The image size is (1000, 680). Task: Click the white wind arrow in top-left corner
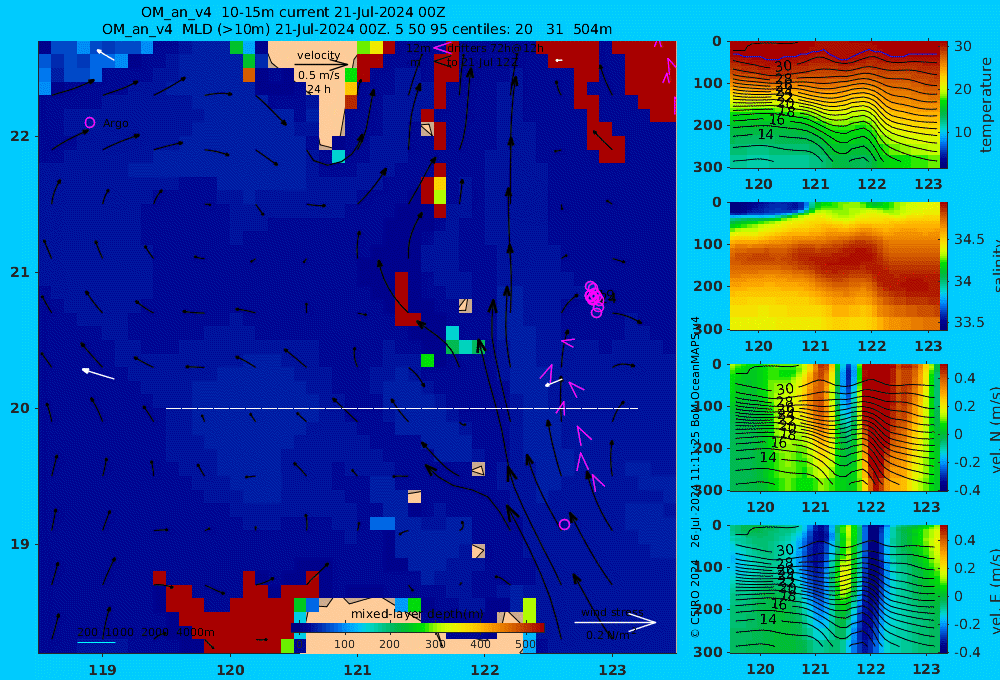105,55
